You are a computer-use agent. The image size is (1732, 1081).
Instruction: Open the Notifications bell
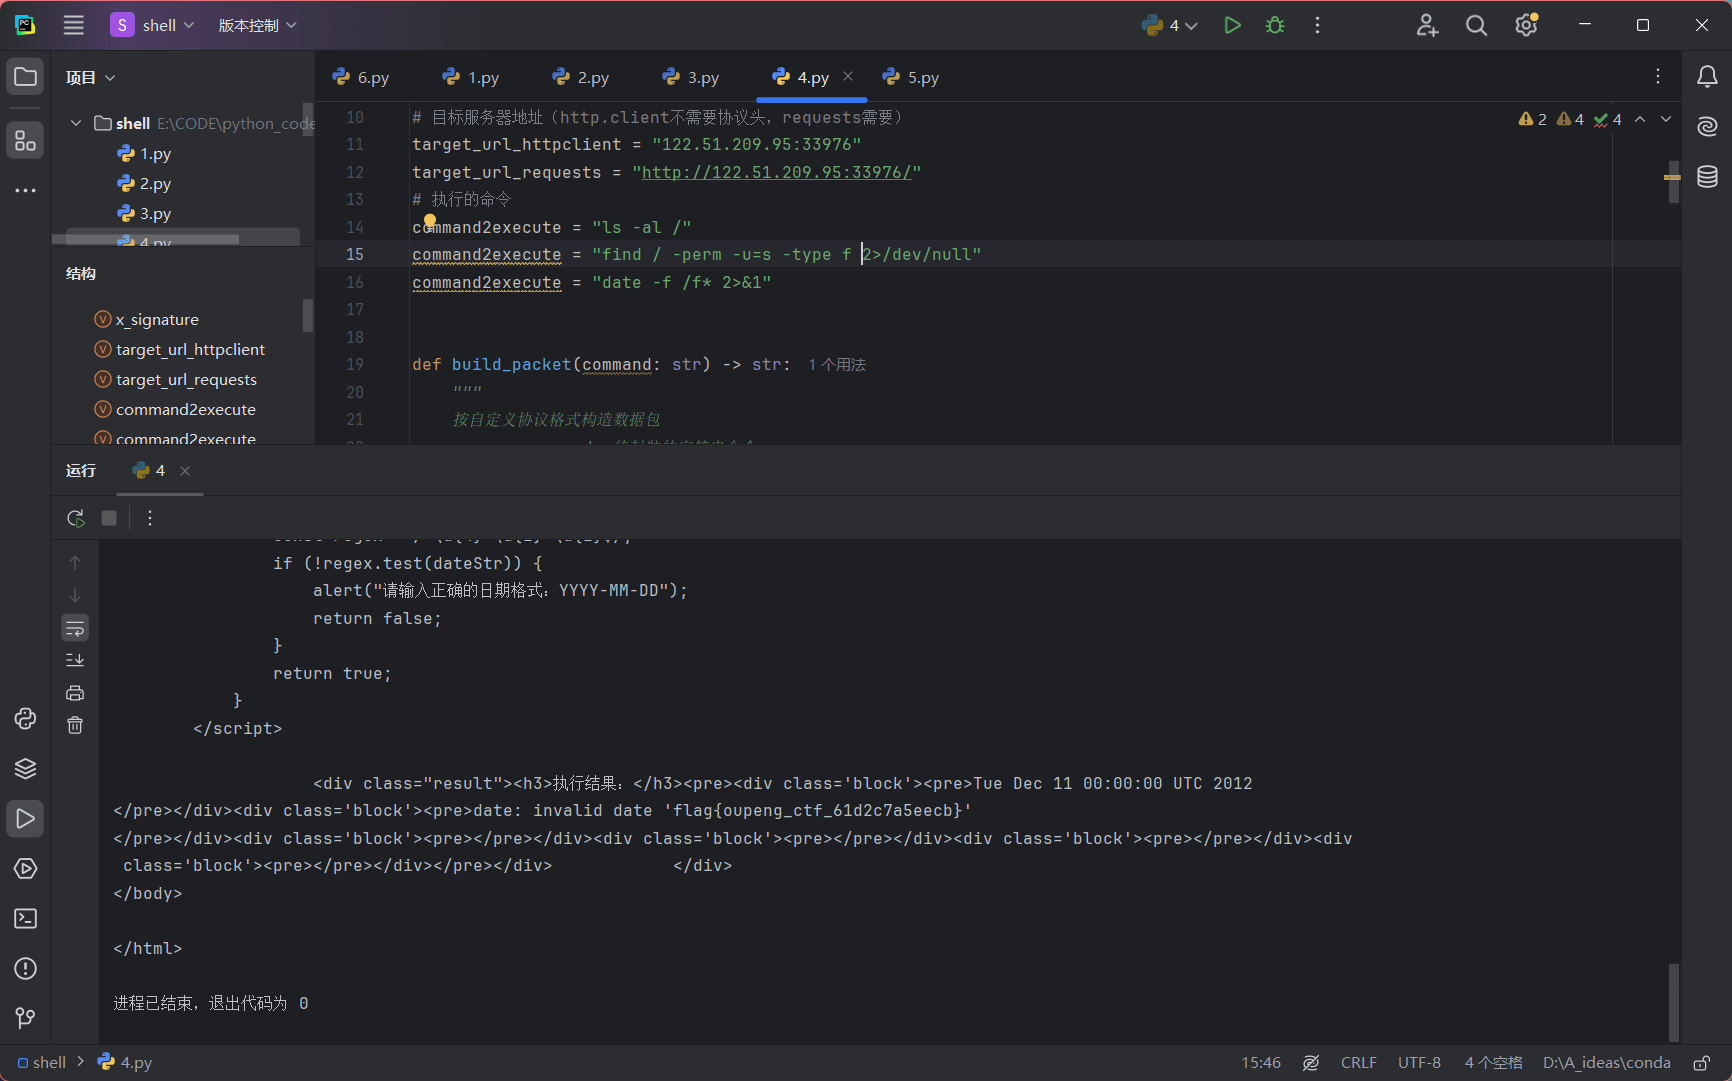tap(1707, 77)
